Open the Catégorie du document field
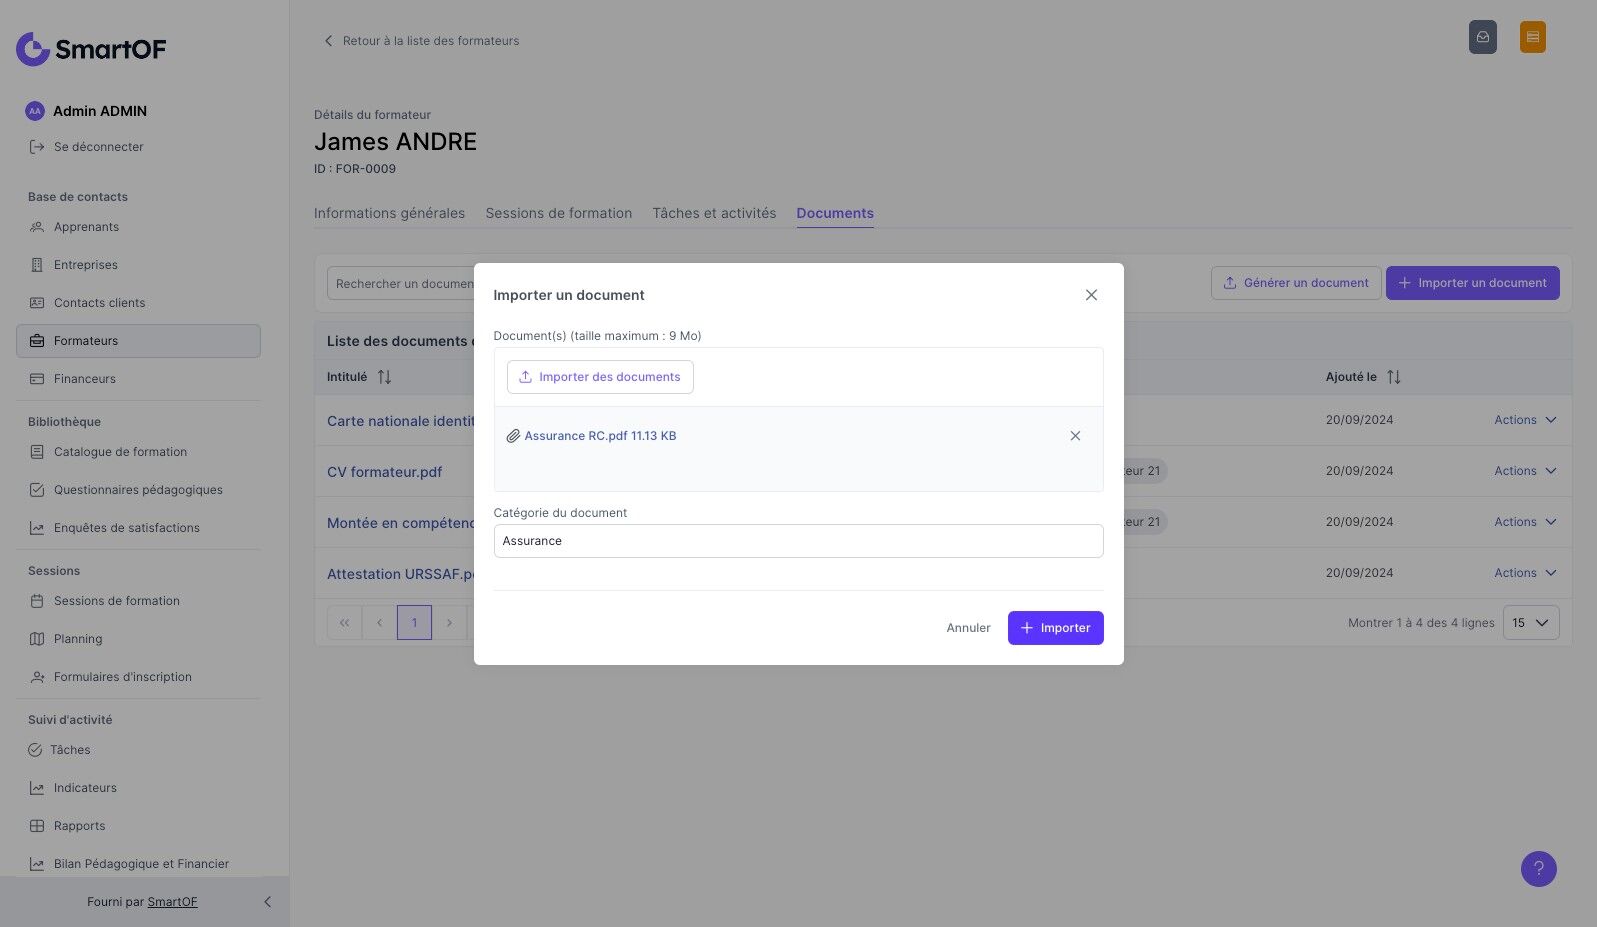 click(x=798, y=541)
